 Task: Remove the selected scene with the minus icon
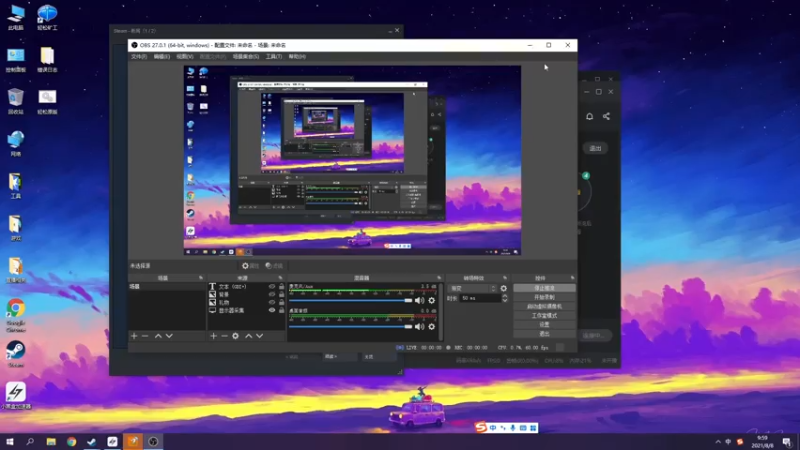145,336
